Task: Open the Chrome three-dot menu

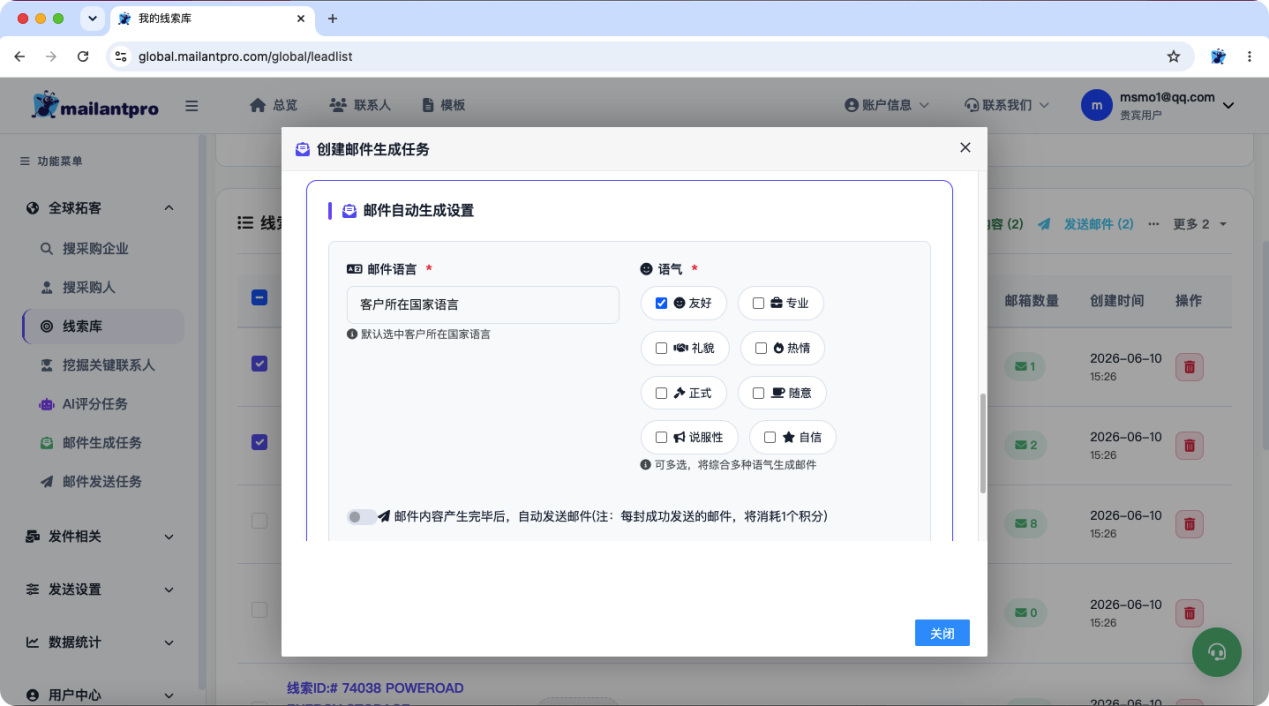Action: coord(1249,57)
